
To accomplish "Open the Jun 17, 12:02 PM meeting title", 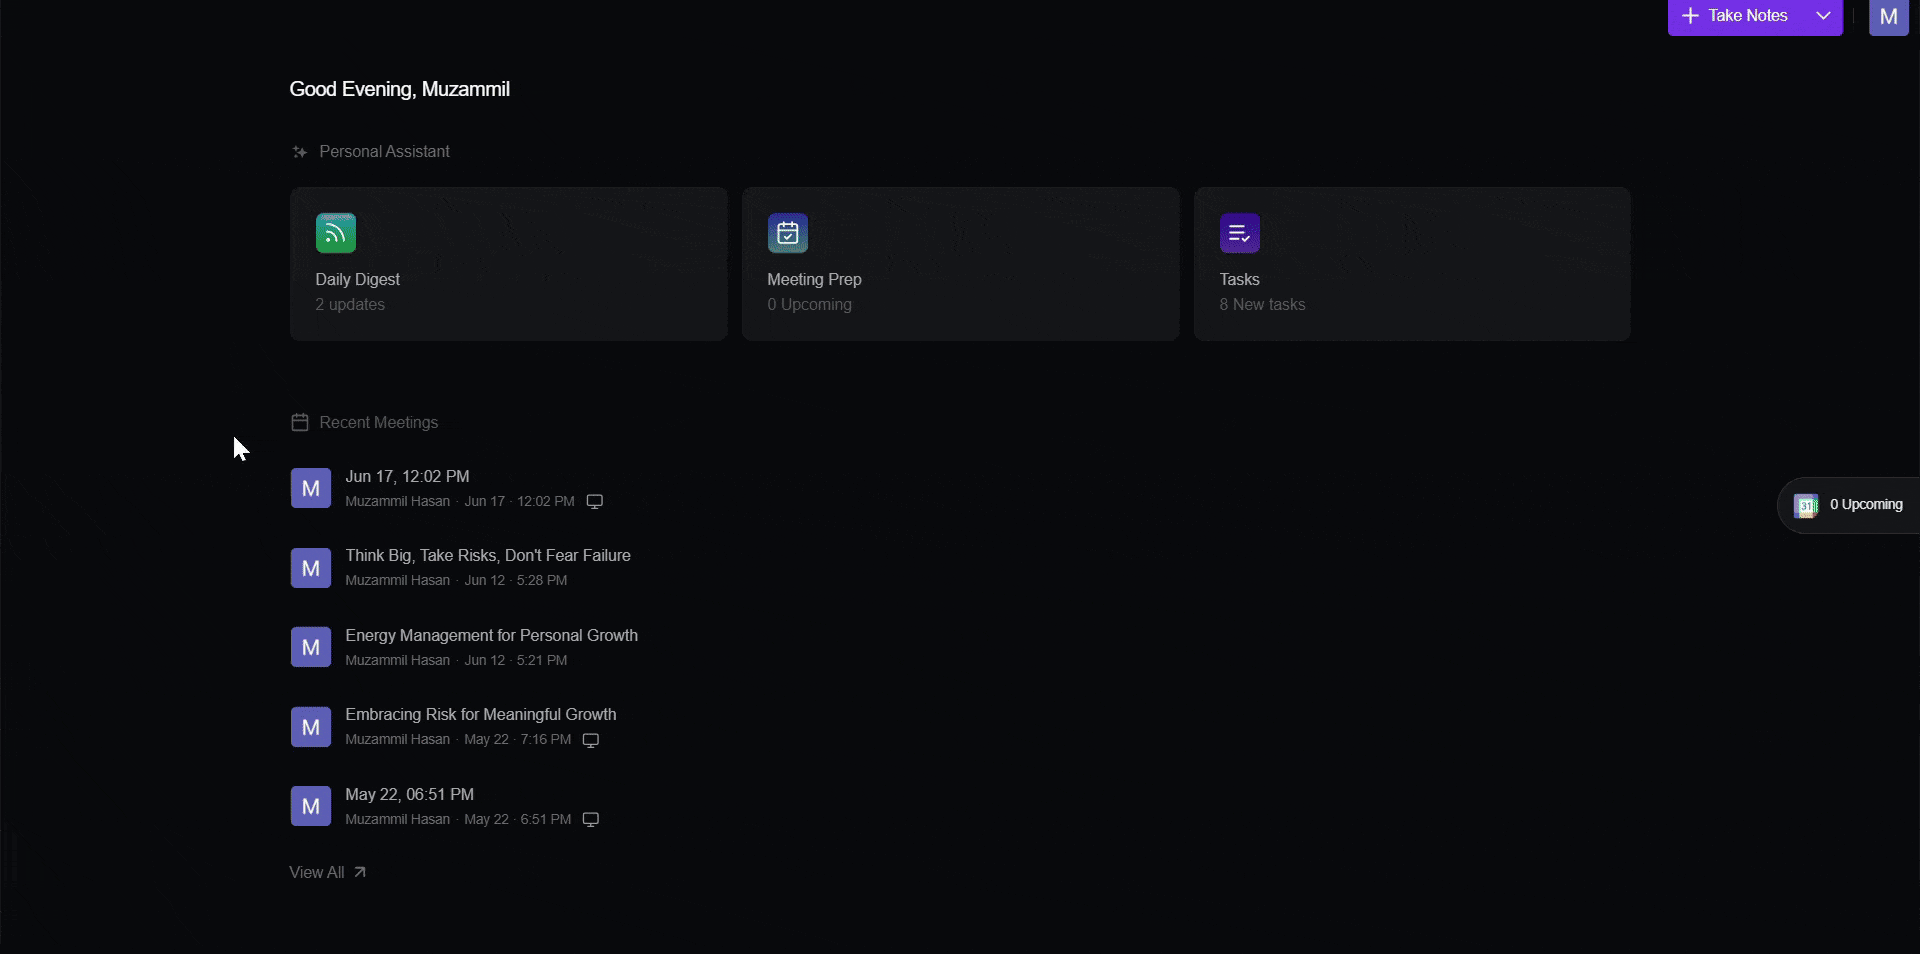I will (x=407, y=476).
